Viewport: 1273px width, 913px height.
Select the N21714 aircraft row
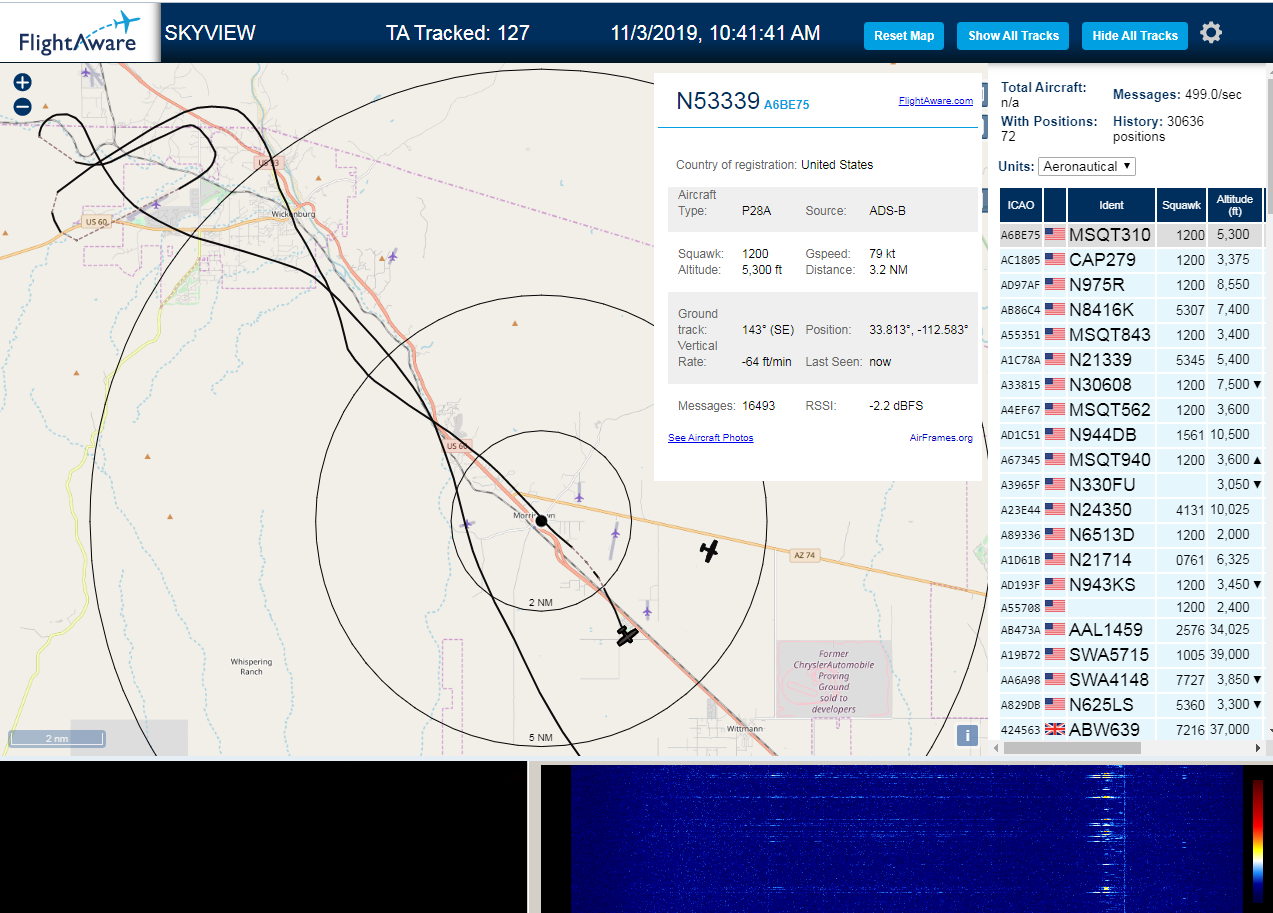1132,560
